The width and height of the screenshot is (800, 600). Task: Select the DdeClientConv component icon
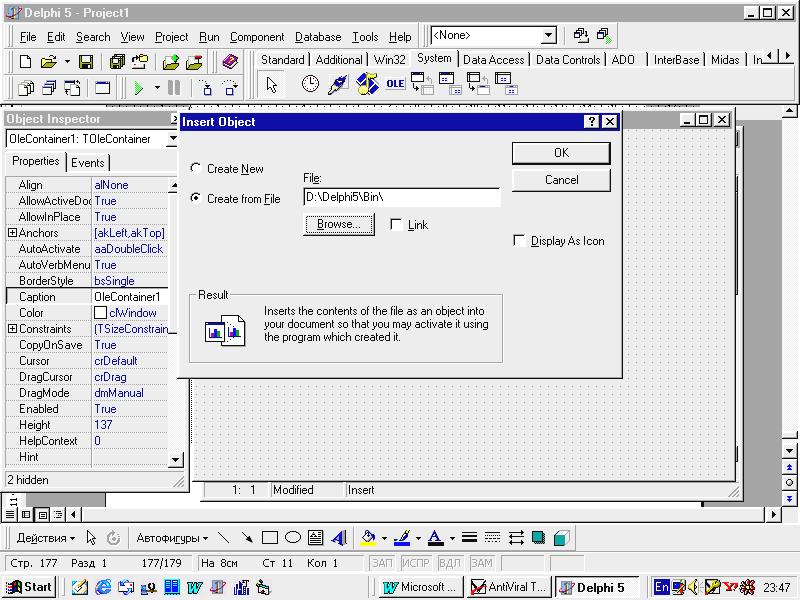click(422, 84)
